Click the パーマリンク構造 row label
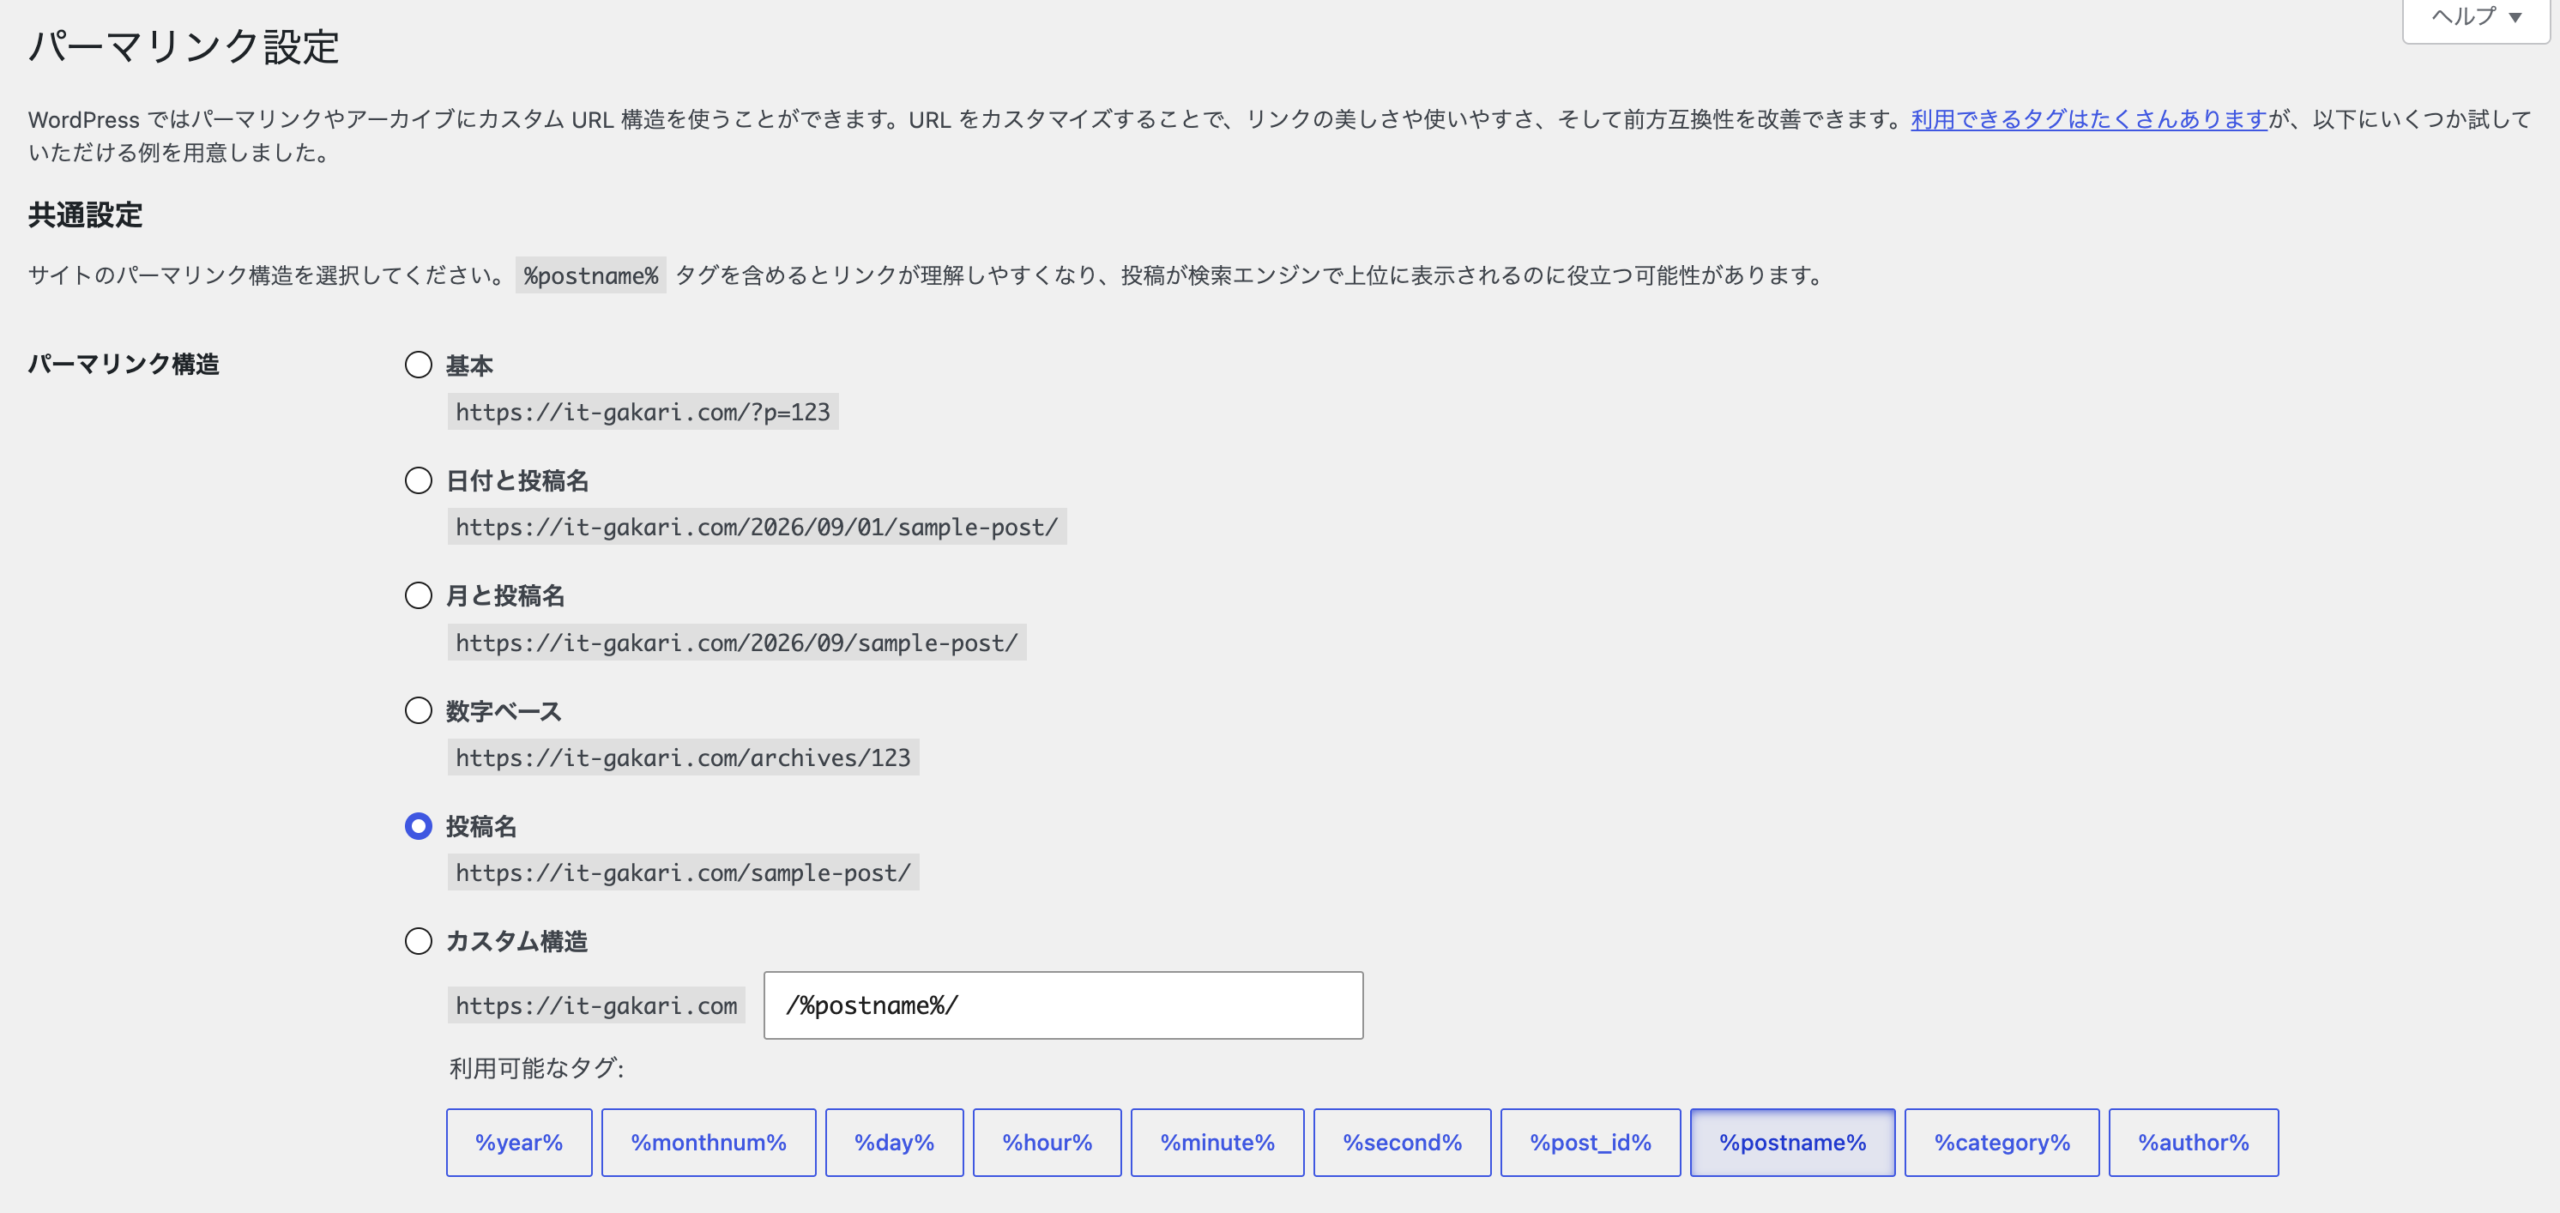The width and height of the screenshot is (2560, 1213). coord(124,364)
